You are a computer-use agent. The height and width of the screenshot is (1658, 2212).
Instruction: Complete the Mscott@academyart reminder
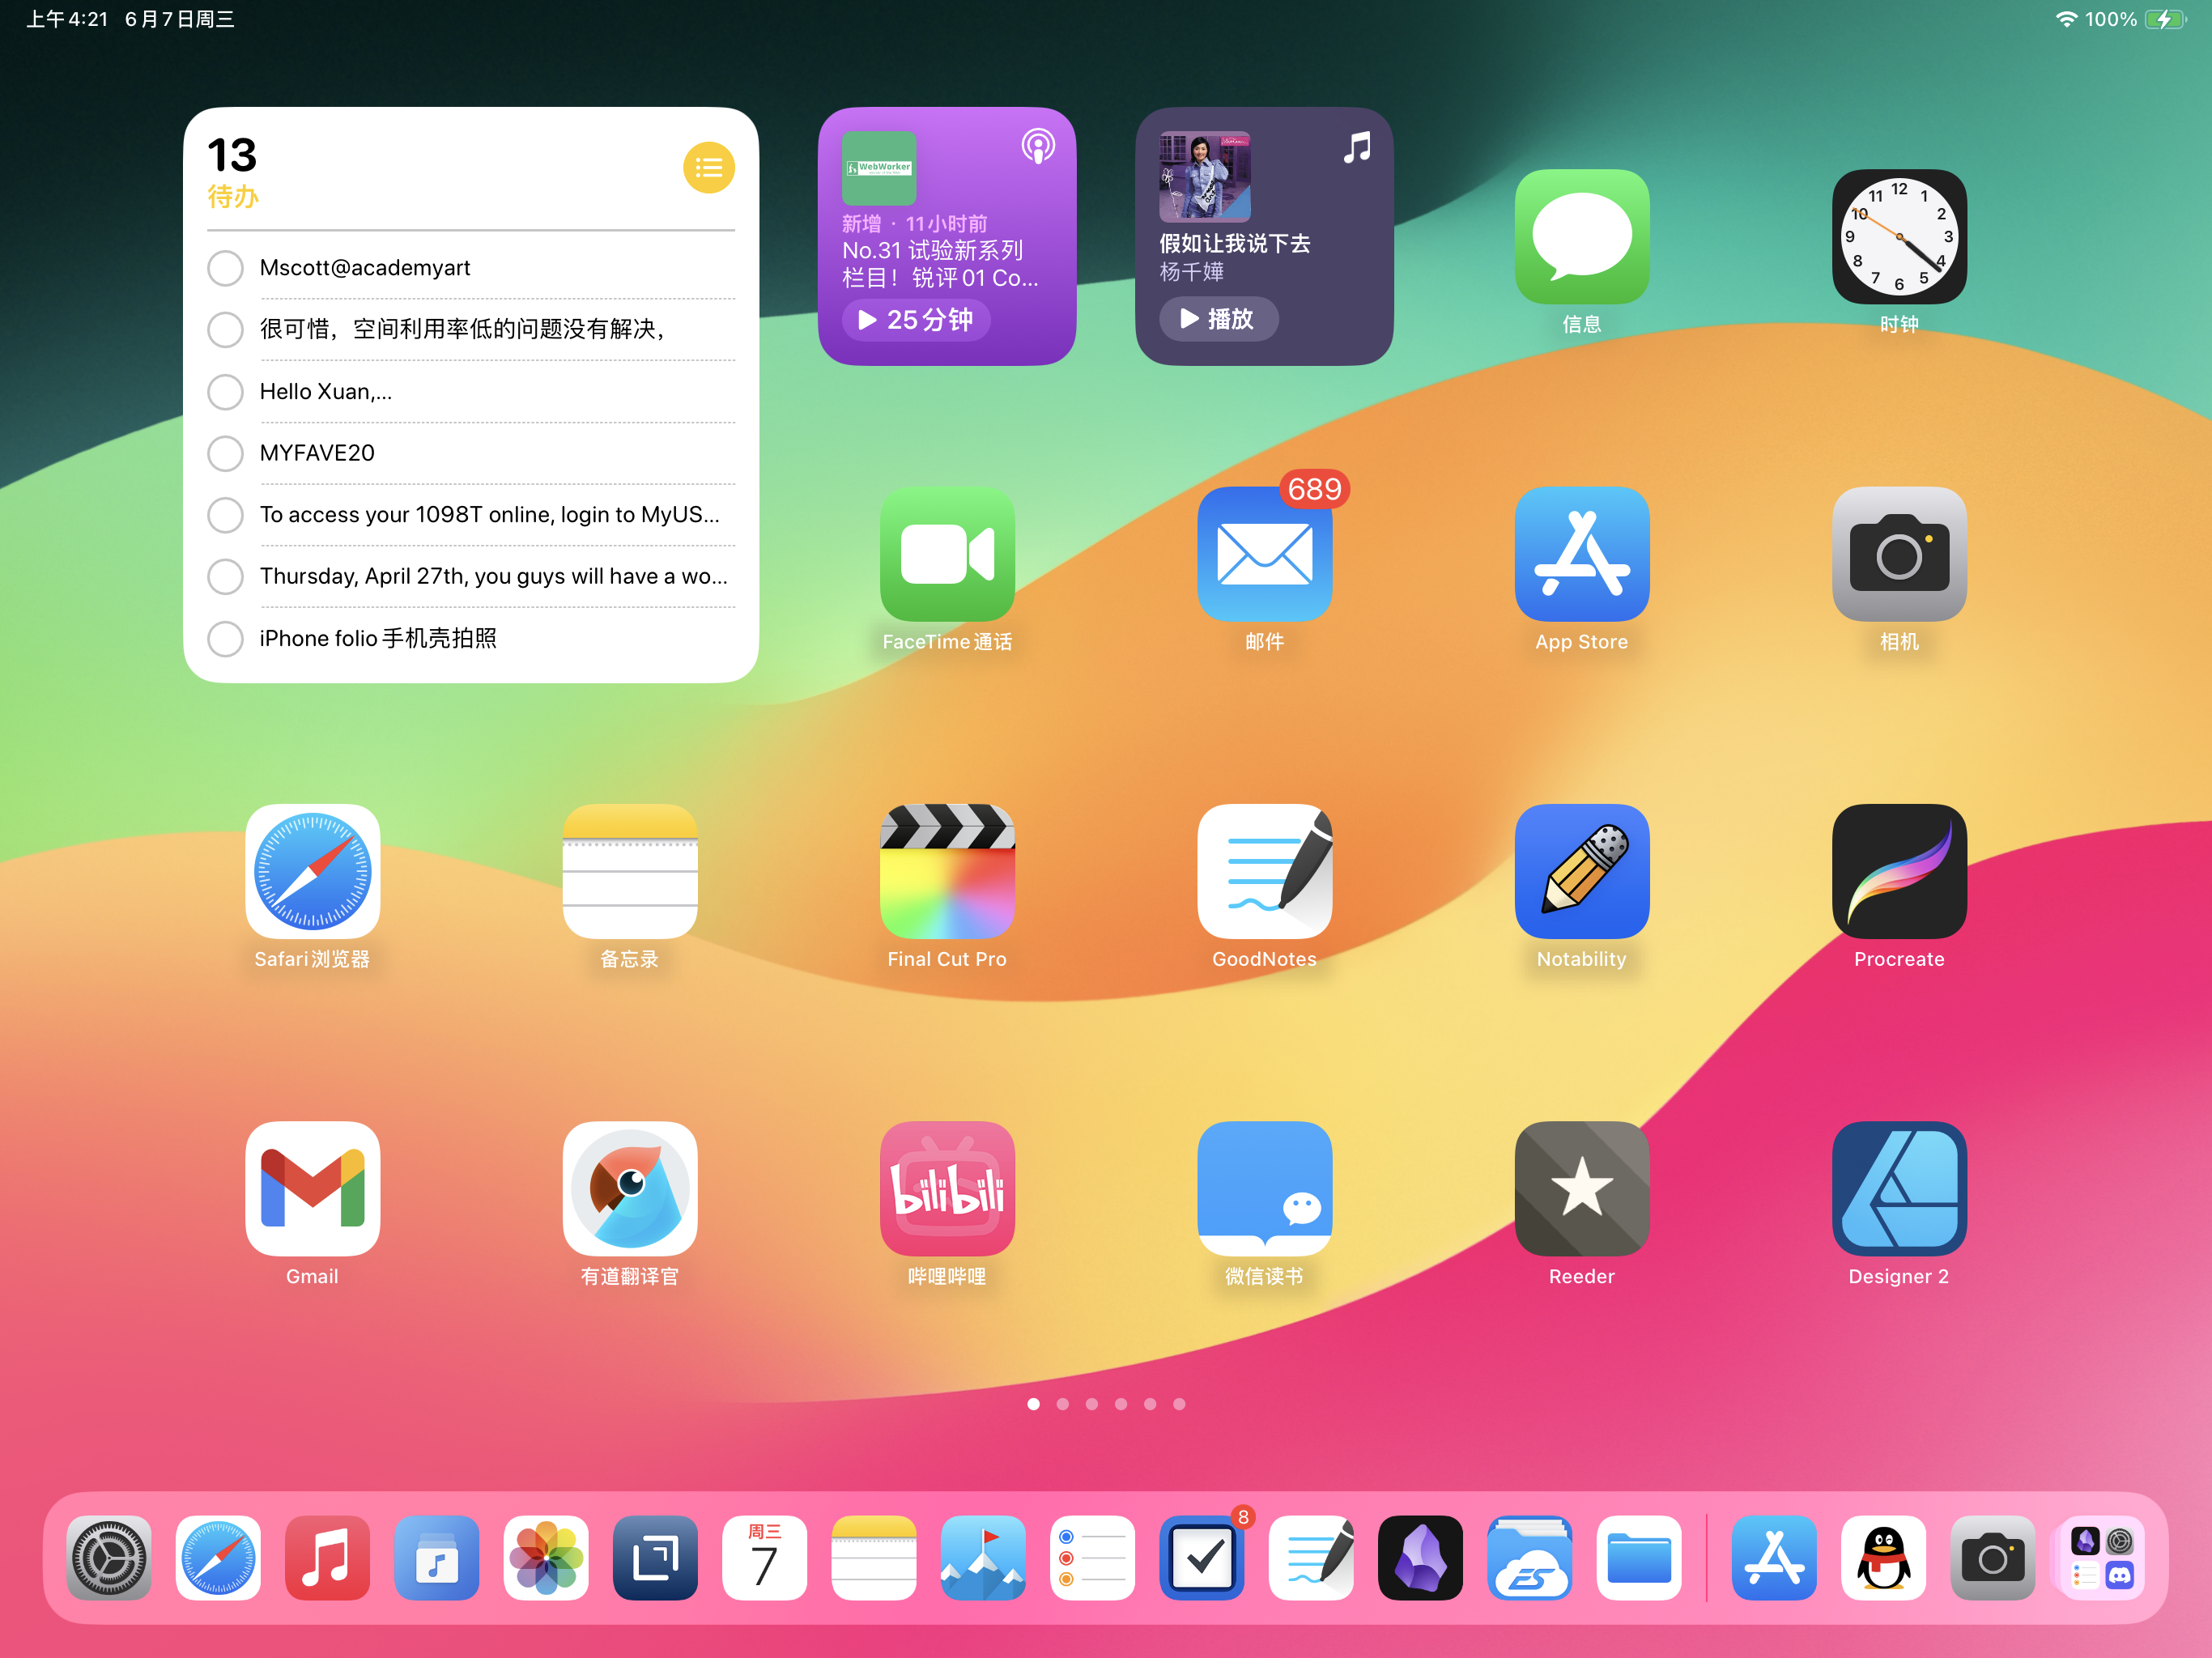(225, 268)
